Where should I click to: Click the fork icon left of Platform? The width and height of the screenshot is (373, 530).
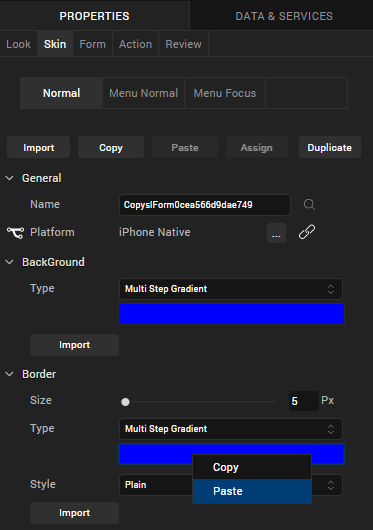pos(15,233)
